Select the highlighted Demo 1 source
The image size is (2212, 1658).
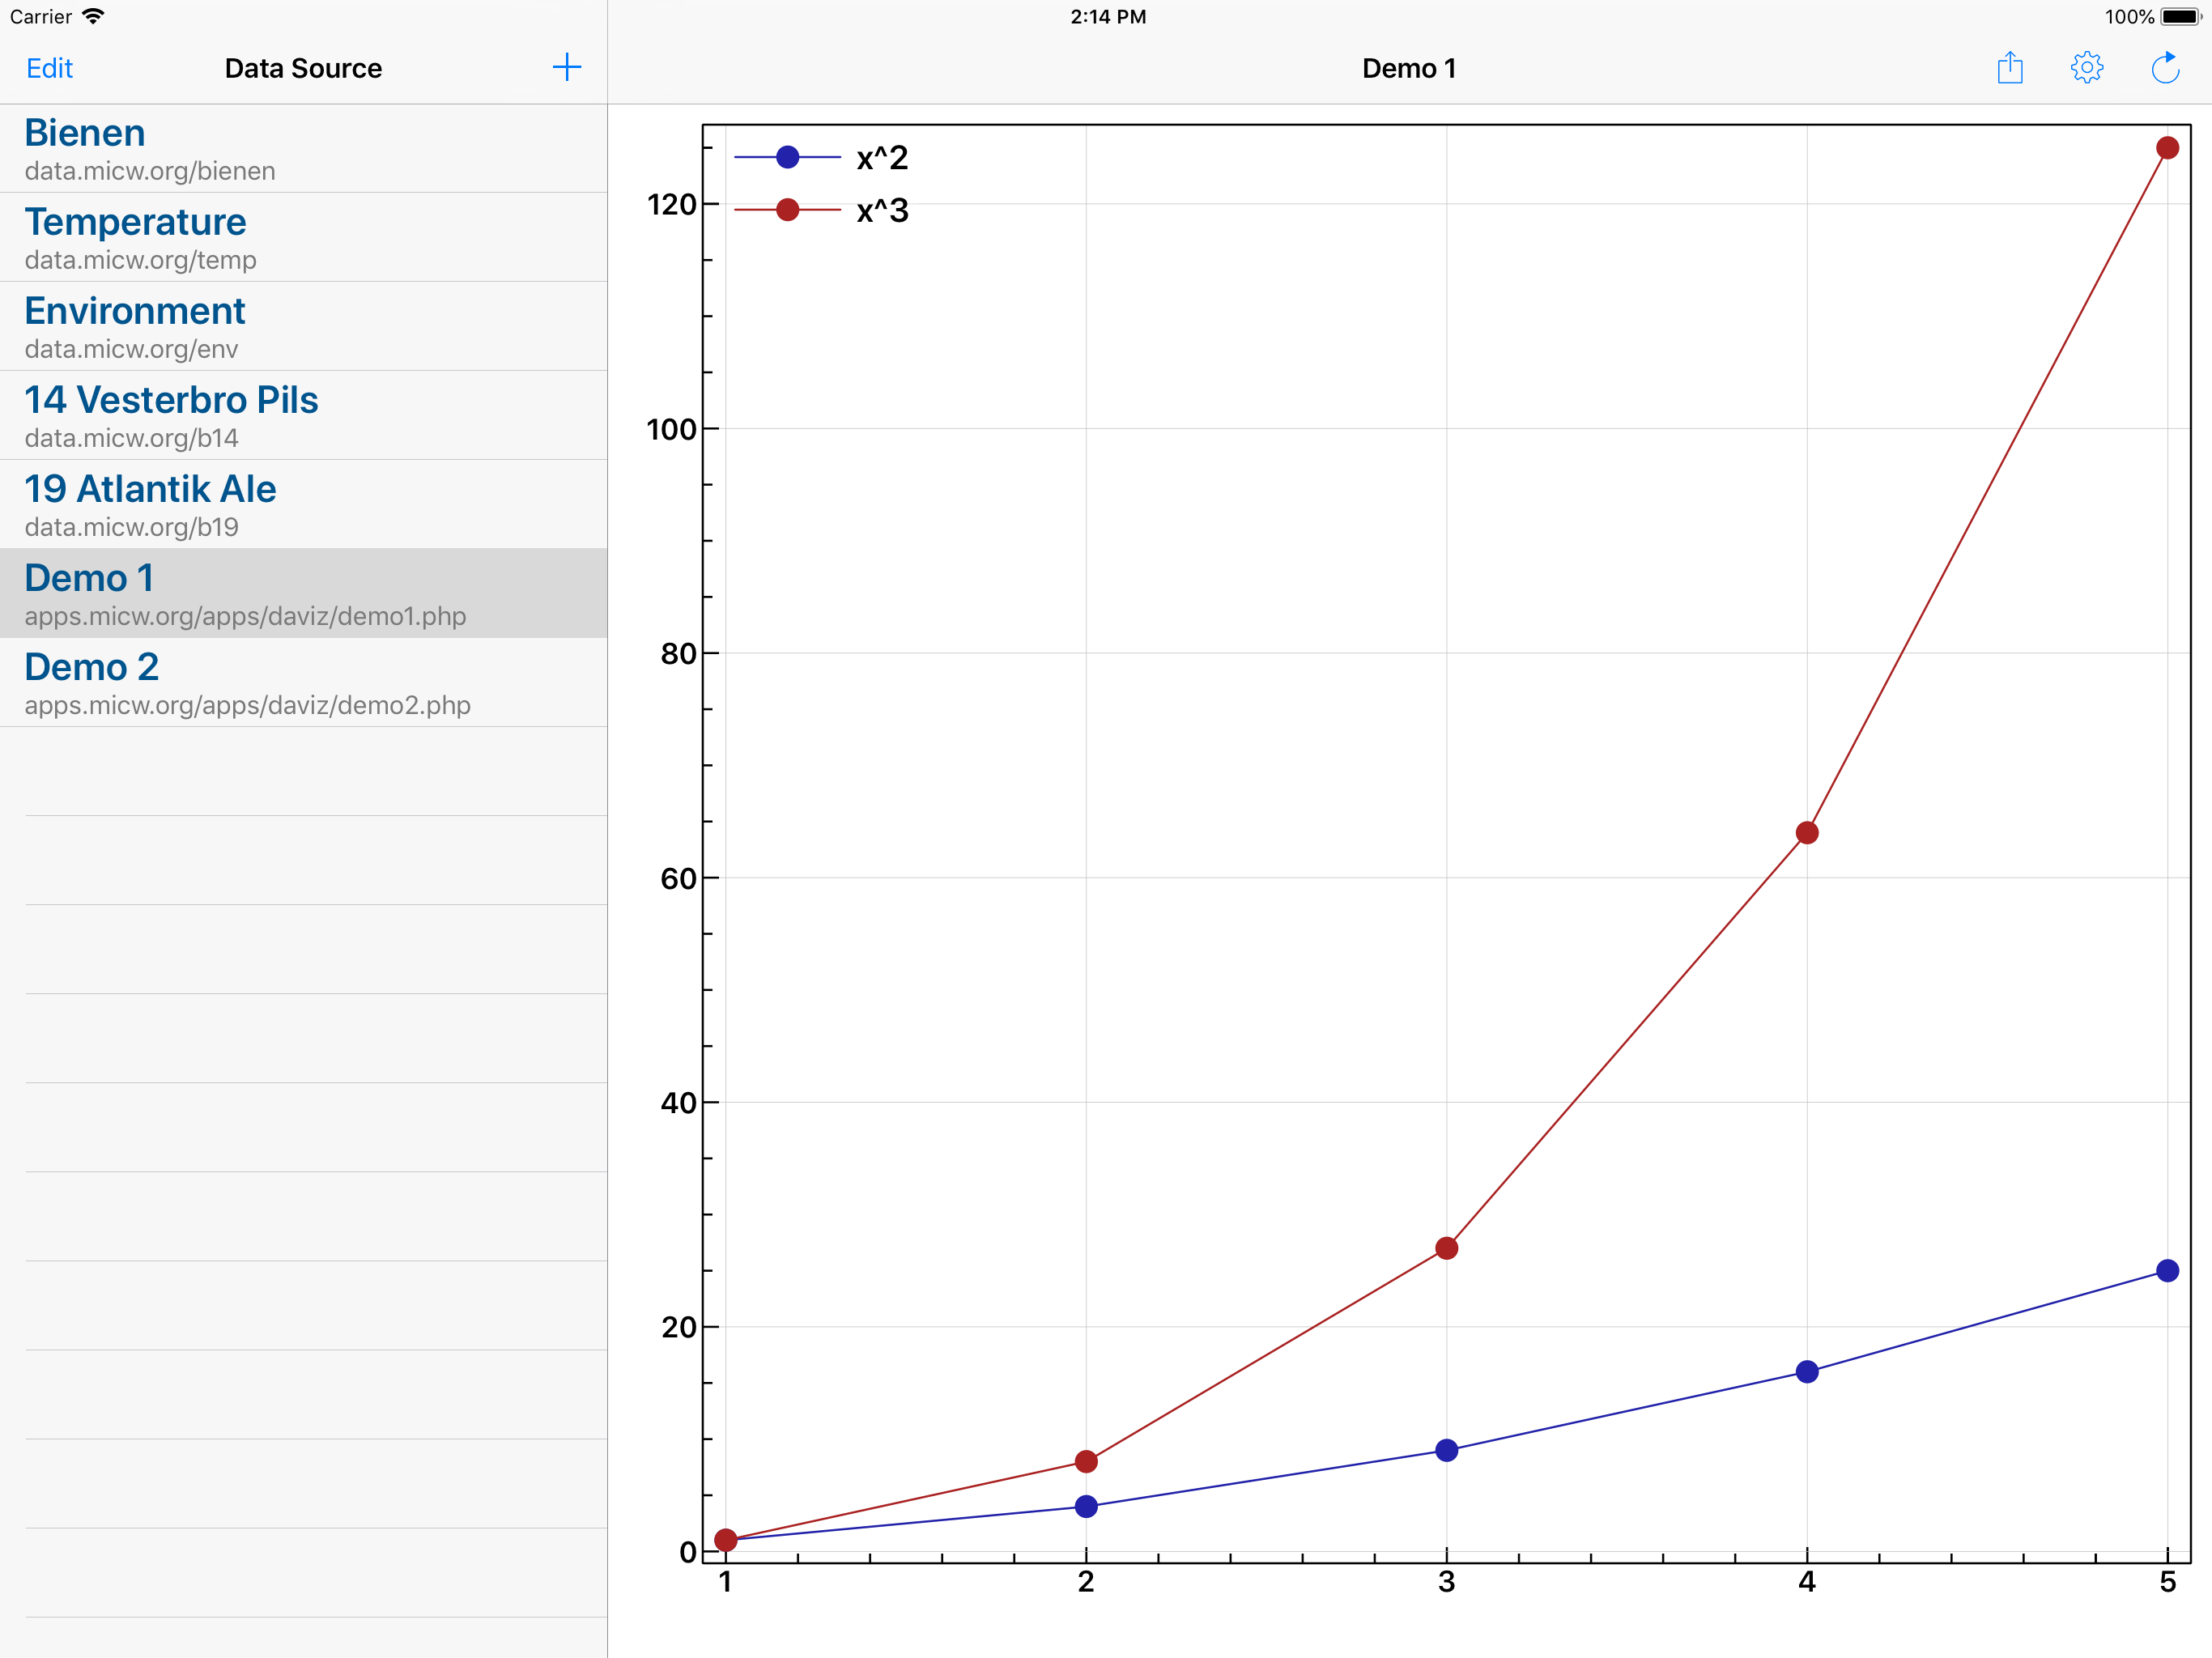coord(303,594)
